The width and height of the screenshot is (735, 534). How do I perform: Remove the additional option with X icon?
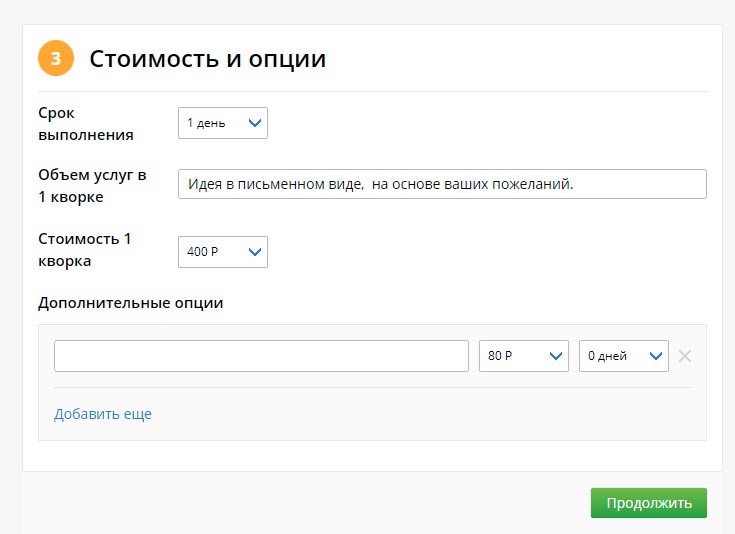click(x=685, y=356)
